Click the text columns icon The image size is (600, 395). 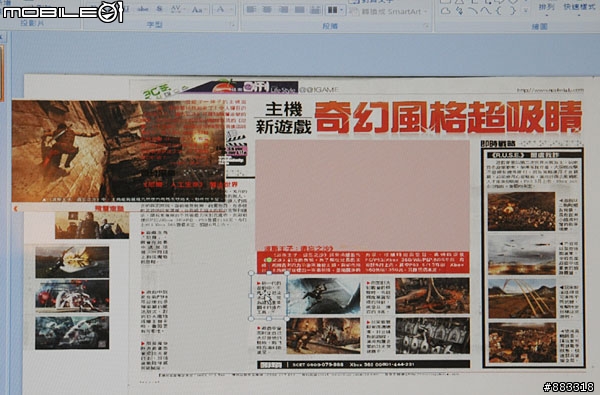click(x=332, y=10)
